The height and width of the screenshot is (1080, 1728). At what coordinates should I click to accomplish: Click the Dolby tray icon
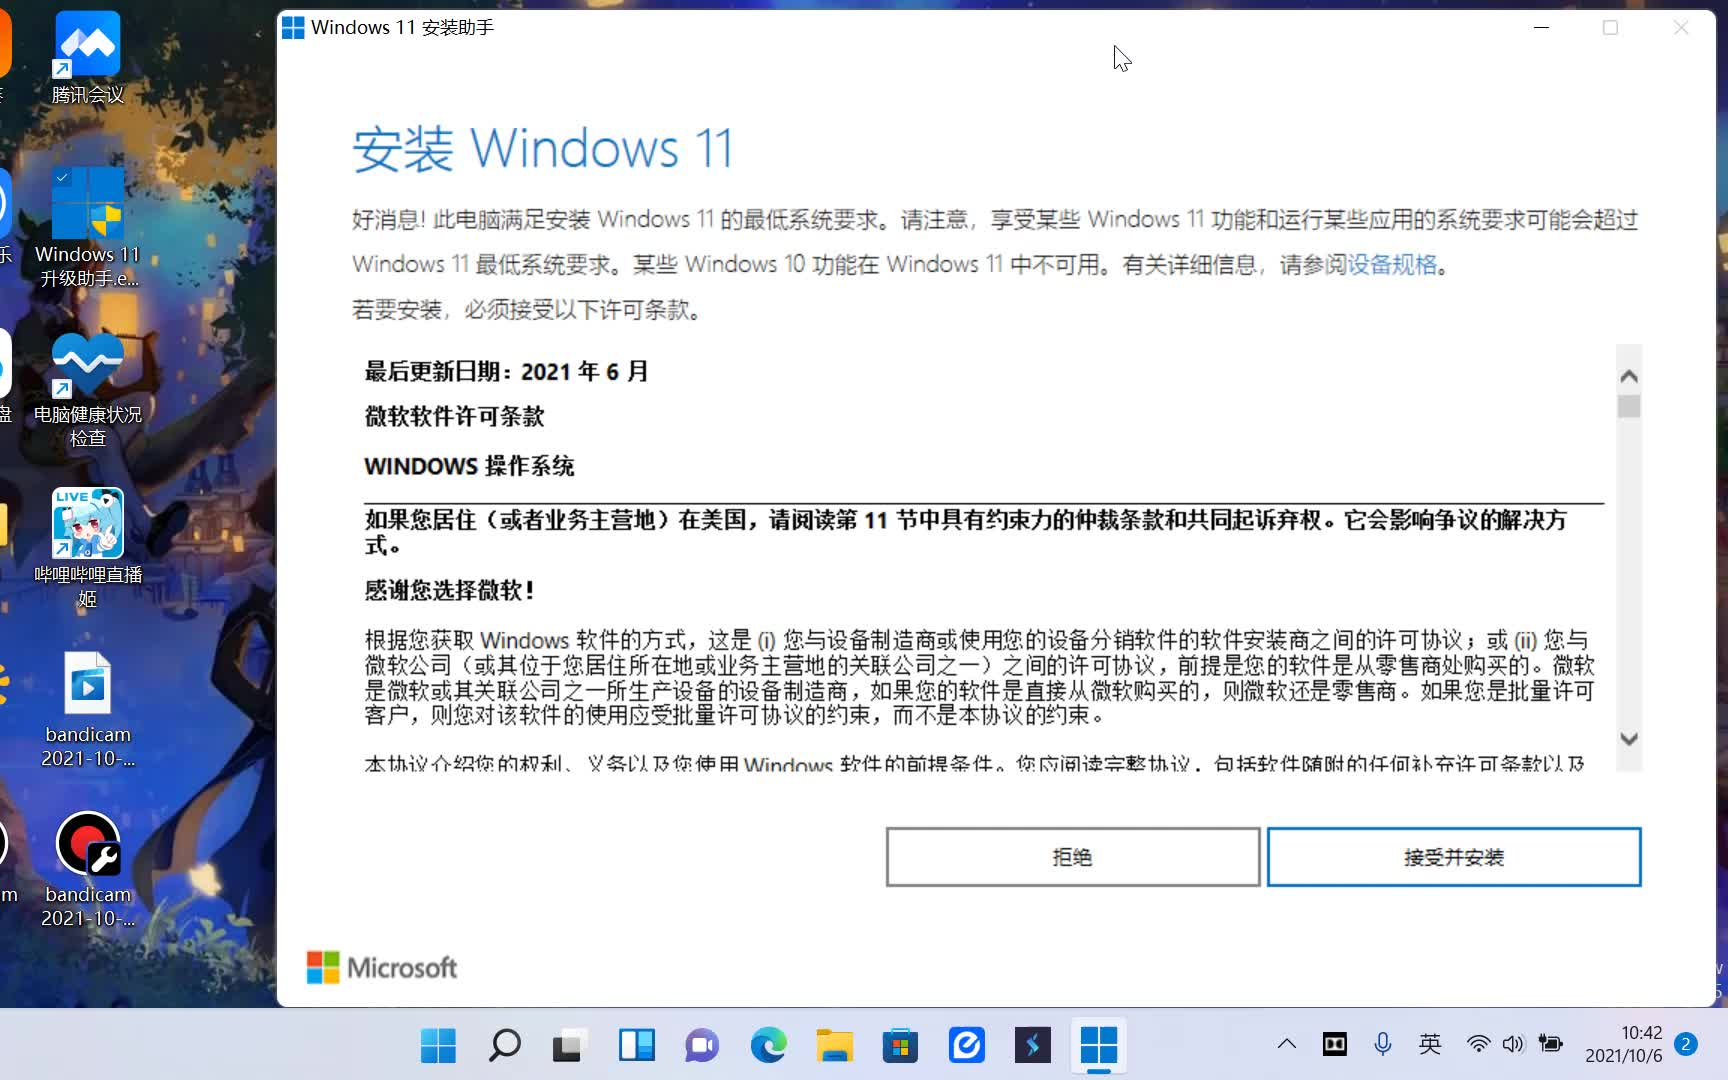1335,1044
